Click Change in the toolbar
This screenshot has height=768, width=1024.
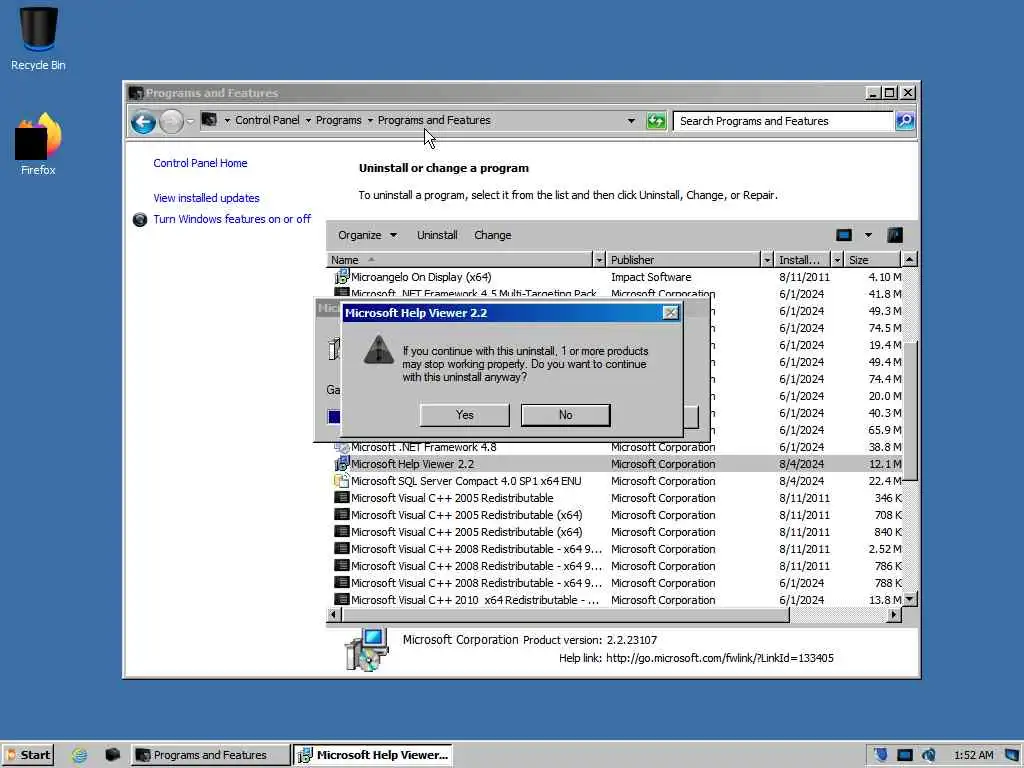pos(492,235)
